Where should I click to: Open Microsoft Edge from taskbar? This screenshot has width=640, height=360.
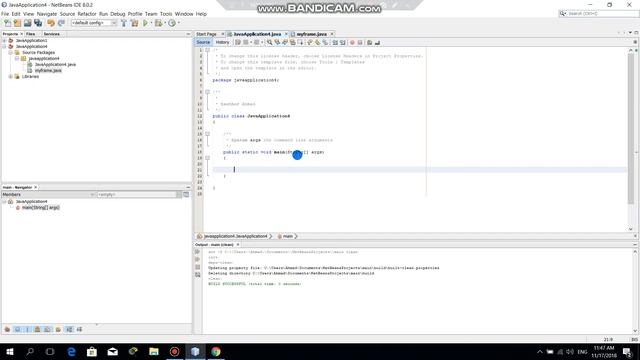pyautogui.click(x=71, y=351)
